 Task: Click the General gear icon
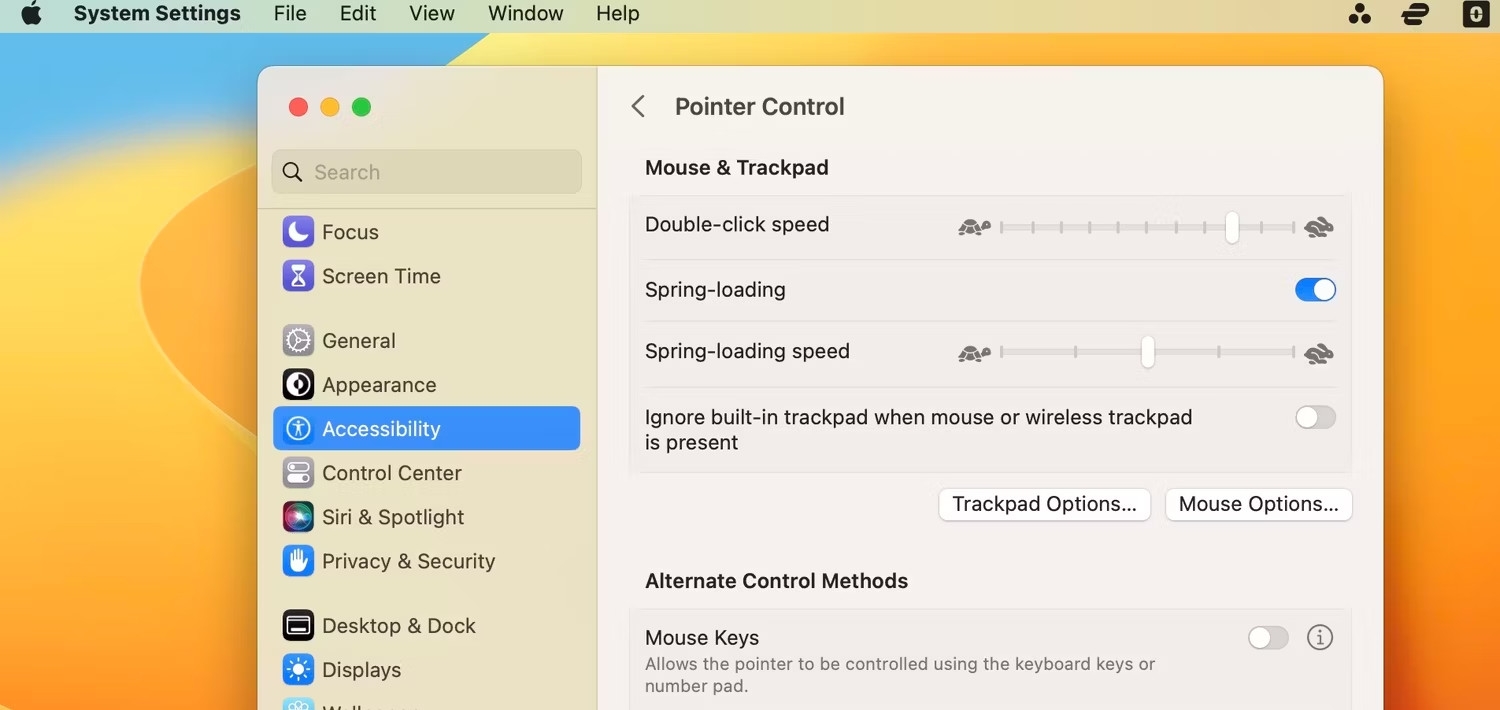pyautogui.click(x=298, y=341)
